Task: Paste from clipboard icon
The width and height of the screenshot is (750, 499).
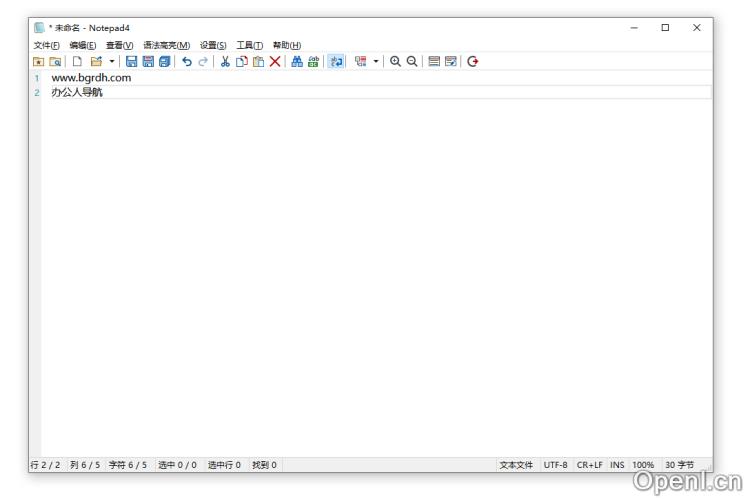Action: pos(258,62)
